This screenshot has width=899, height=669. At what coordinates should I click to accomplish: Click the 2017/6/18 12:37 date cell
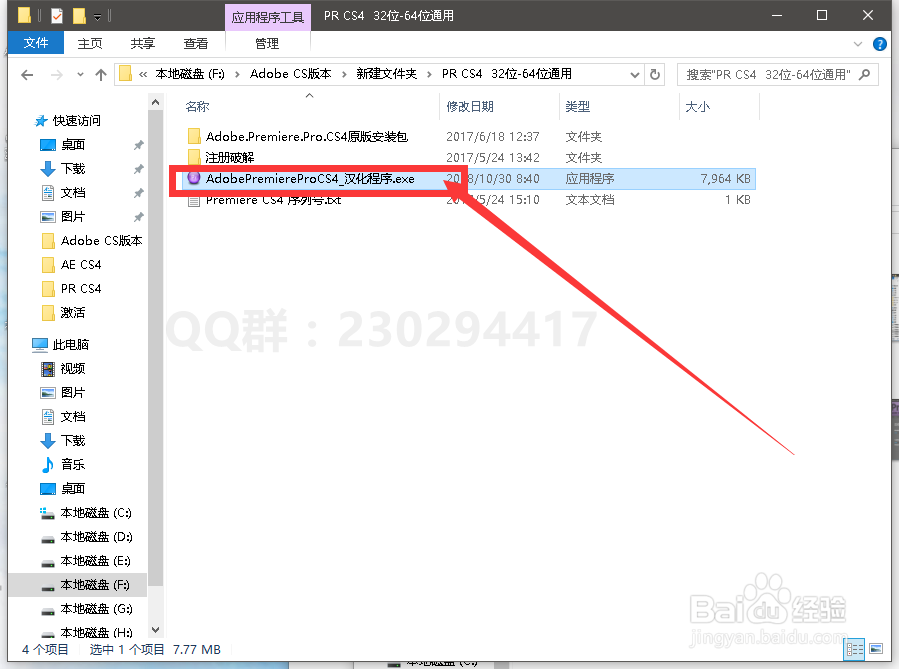click(x=493, y=136)
